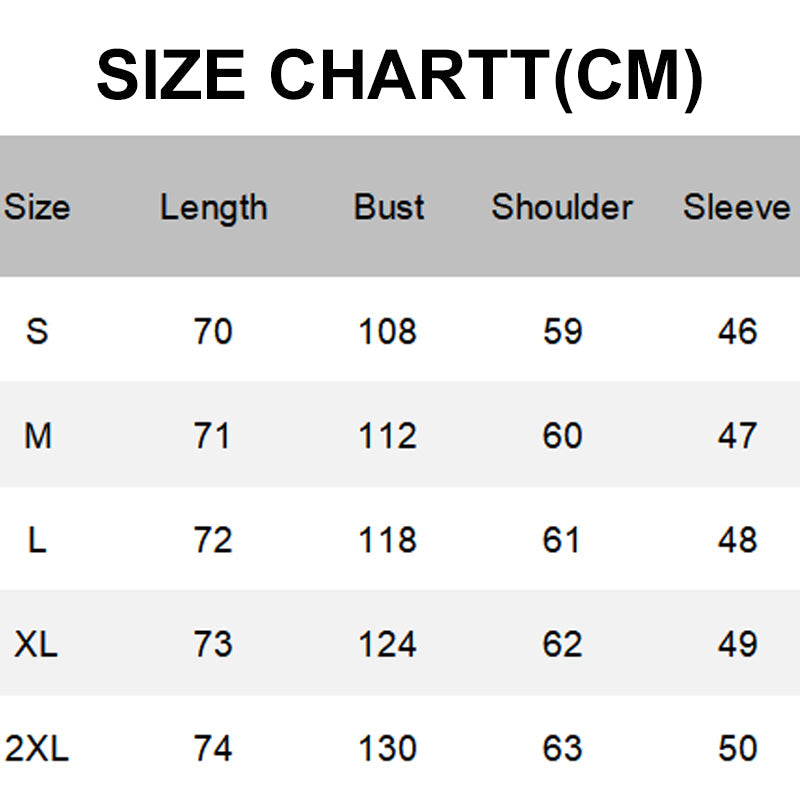Screen dimensions: 800x800
Task: Click sleeve value 49
Action: click(x=737, y=644)
